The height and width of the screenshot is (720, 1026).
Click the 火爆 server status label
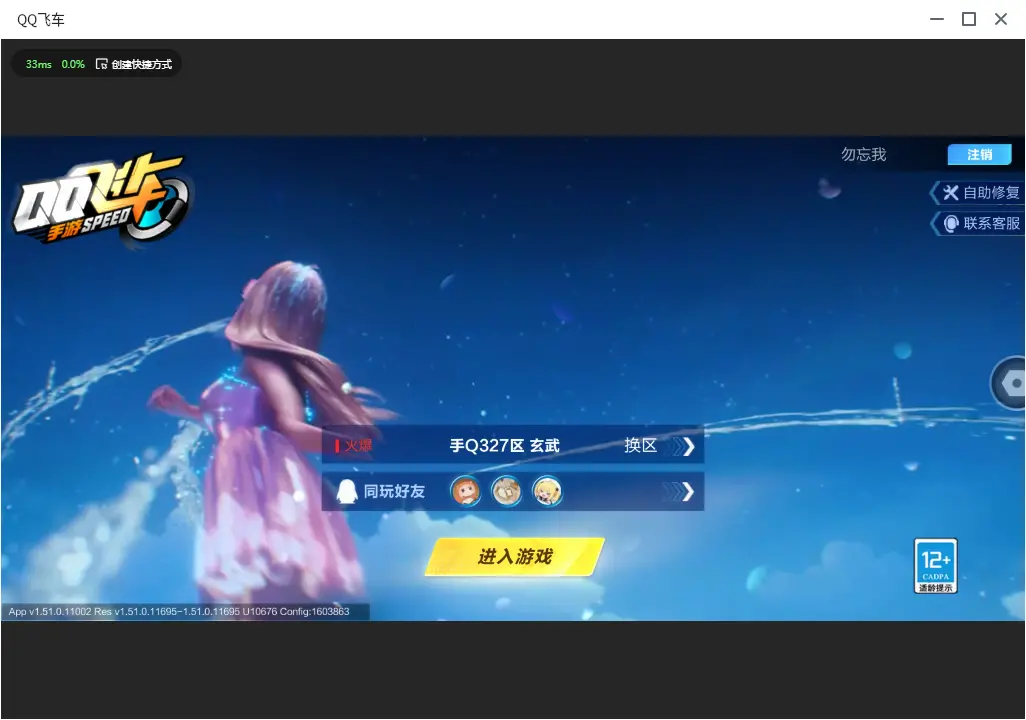[x=353, y=446]
